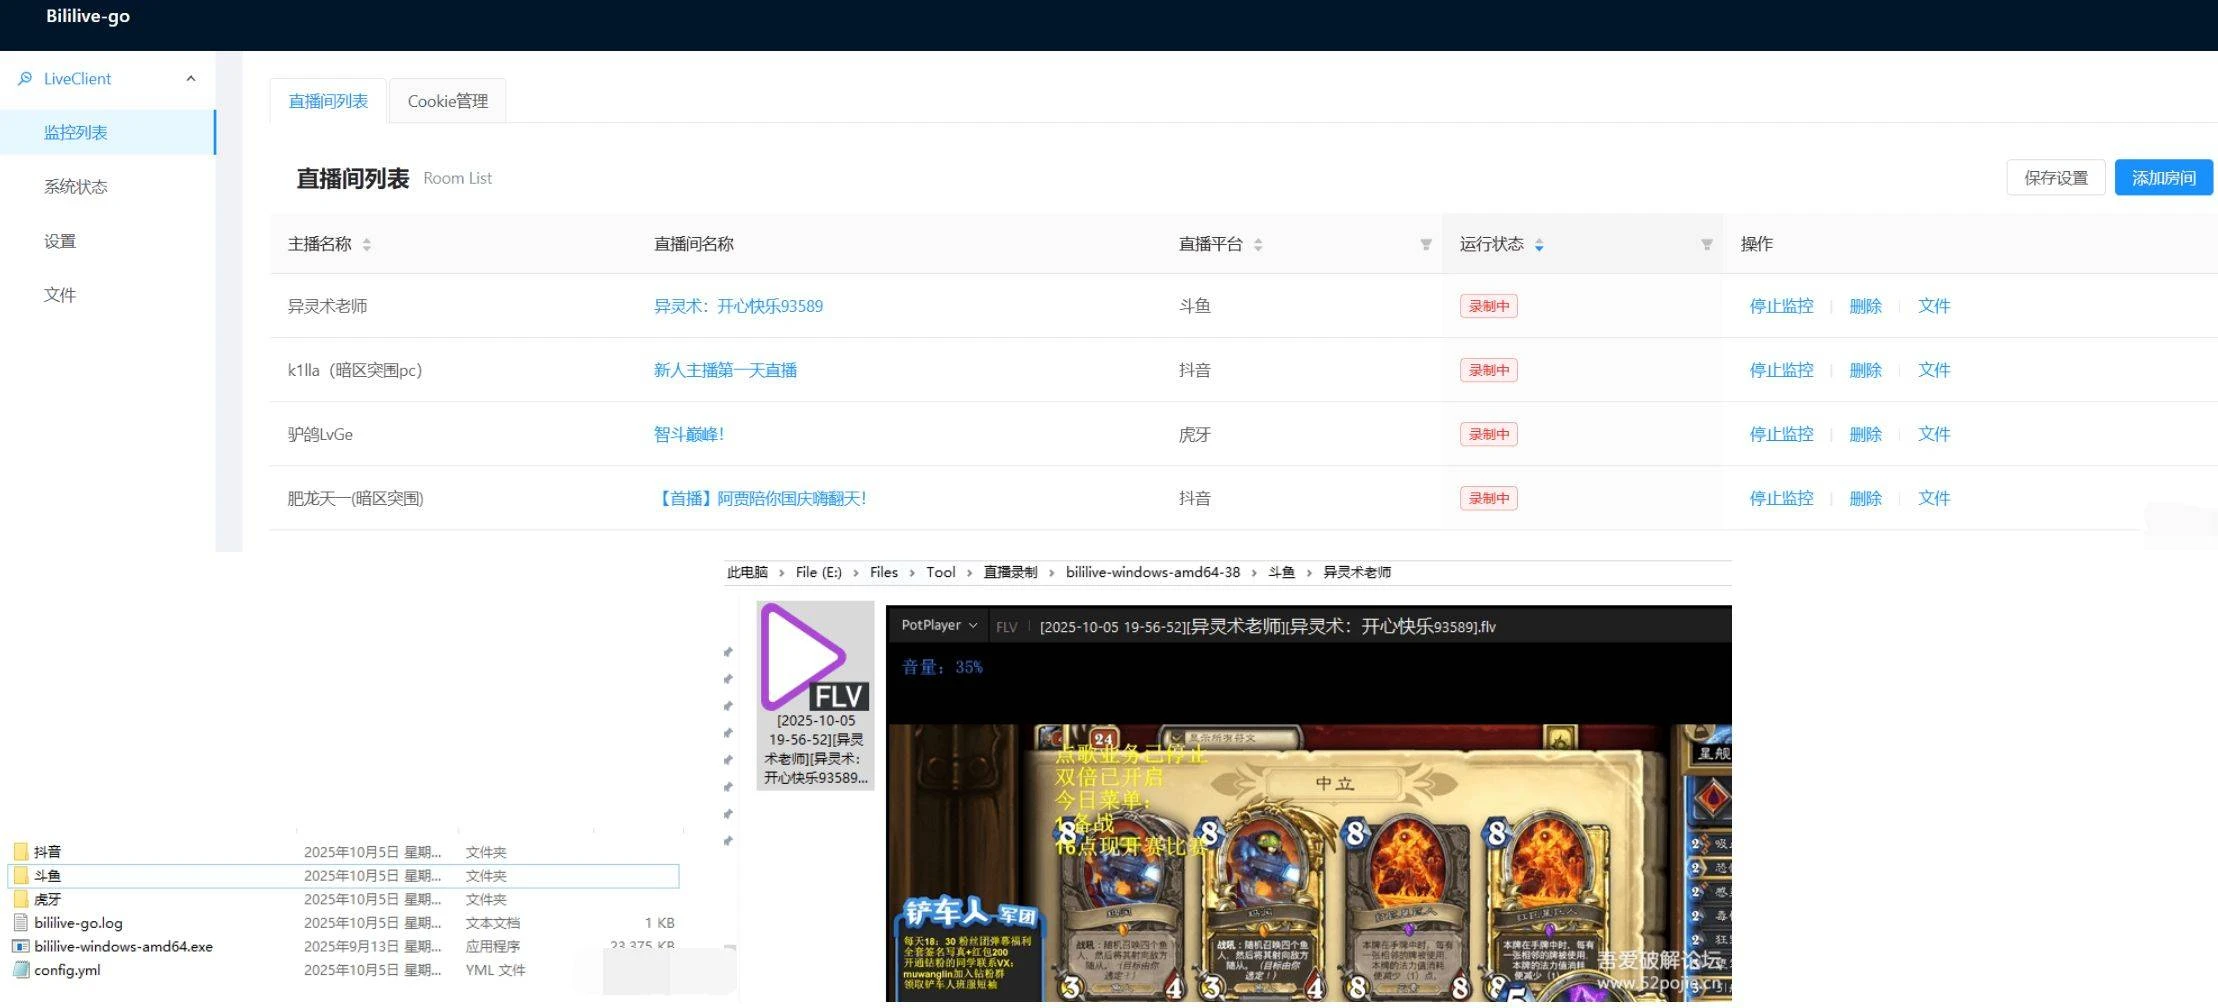Open the bililive-go.log file
Viewport: 2218px width, 1008px height.
point(76,922)
